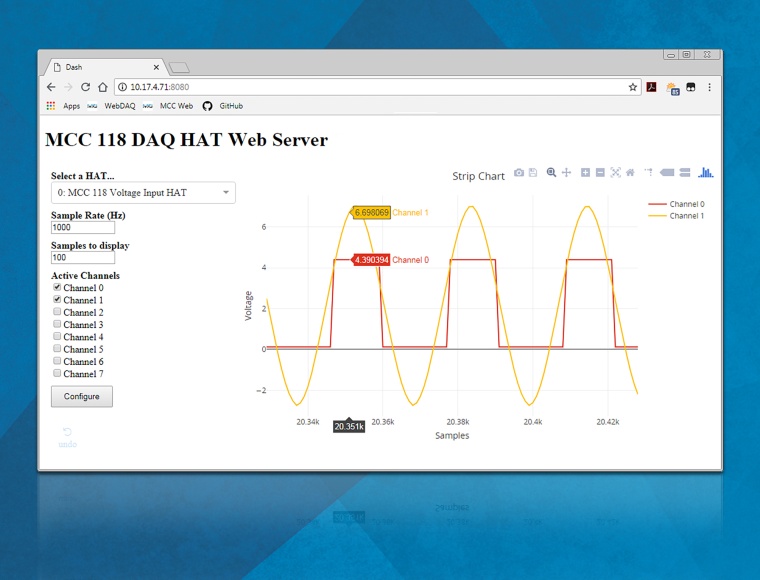Open the Apps grid shortcut

[x=63, y=106]
